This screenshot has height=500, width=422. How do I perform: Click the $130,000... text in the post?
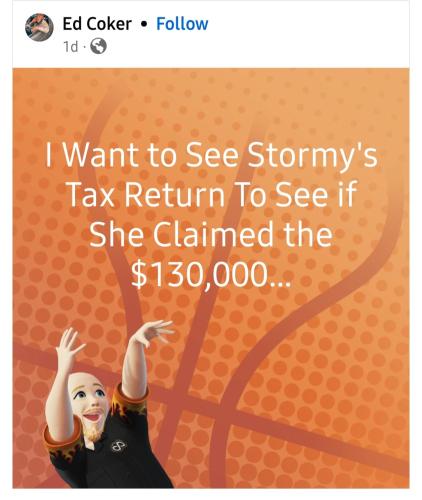click(x=211, y=276)
